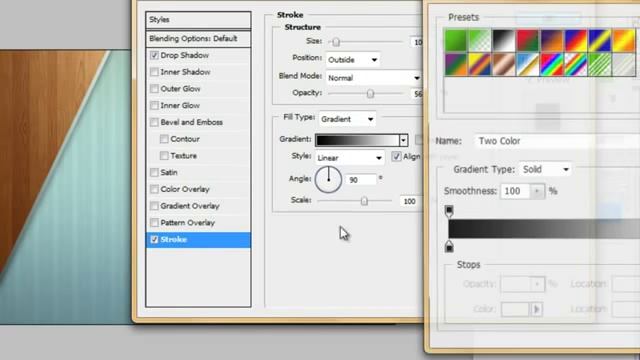The image size is (640, 360).
Task: Open the Blend Mode dropdown showing Normal
Action: 373,78
